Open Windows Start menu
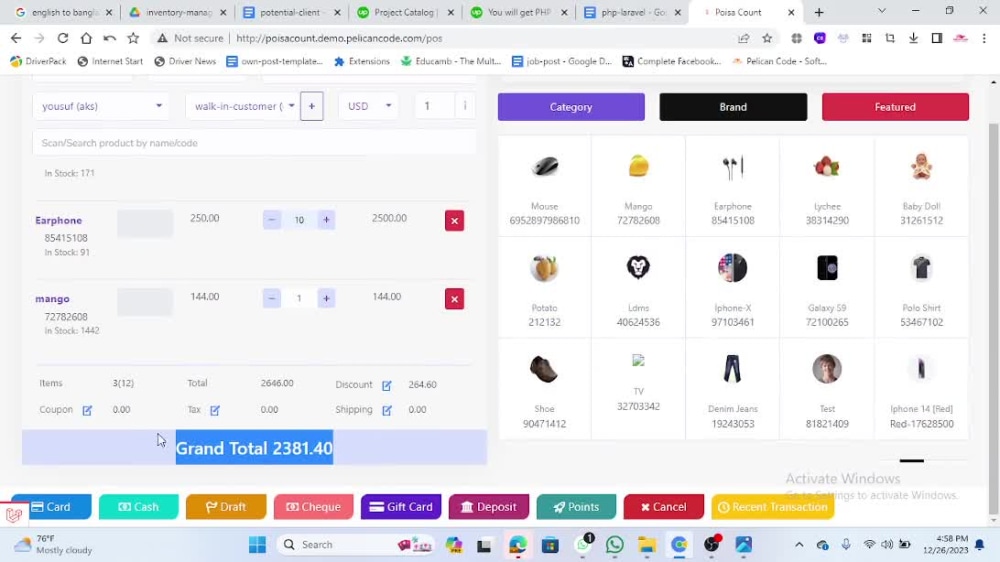Viewport: 1000px width, 562px height. (x=258, y=545)
